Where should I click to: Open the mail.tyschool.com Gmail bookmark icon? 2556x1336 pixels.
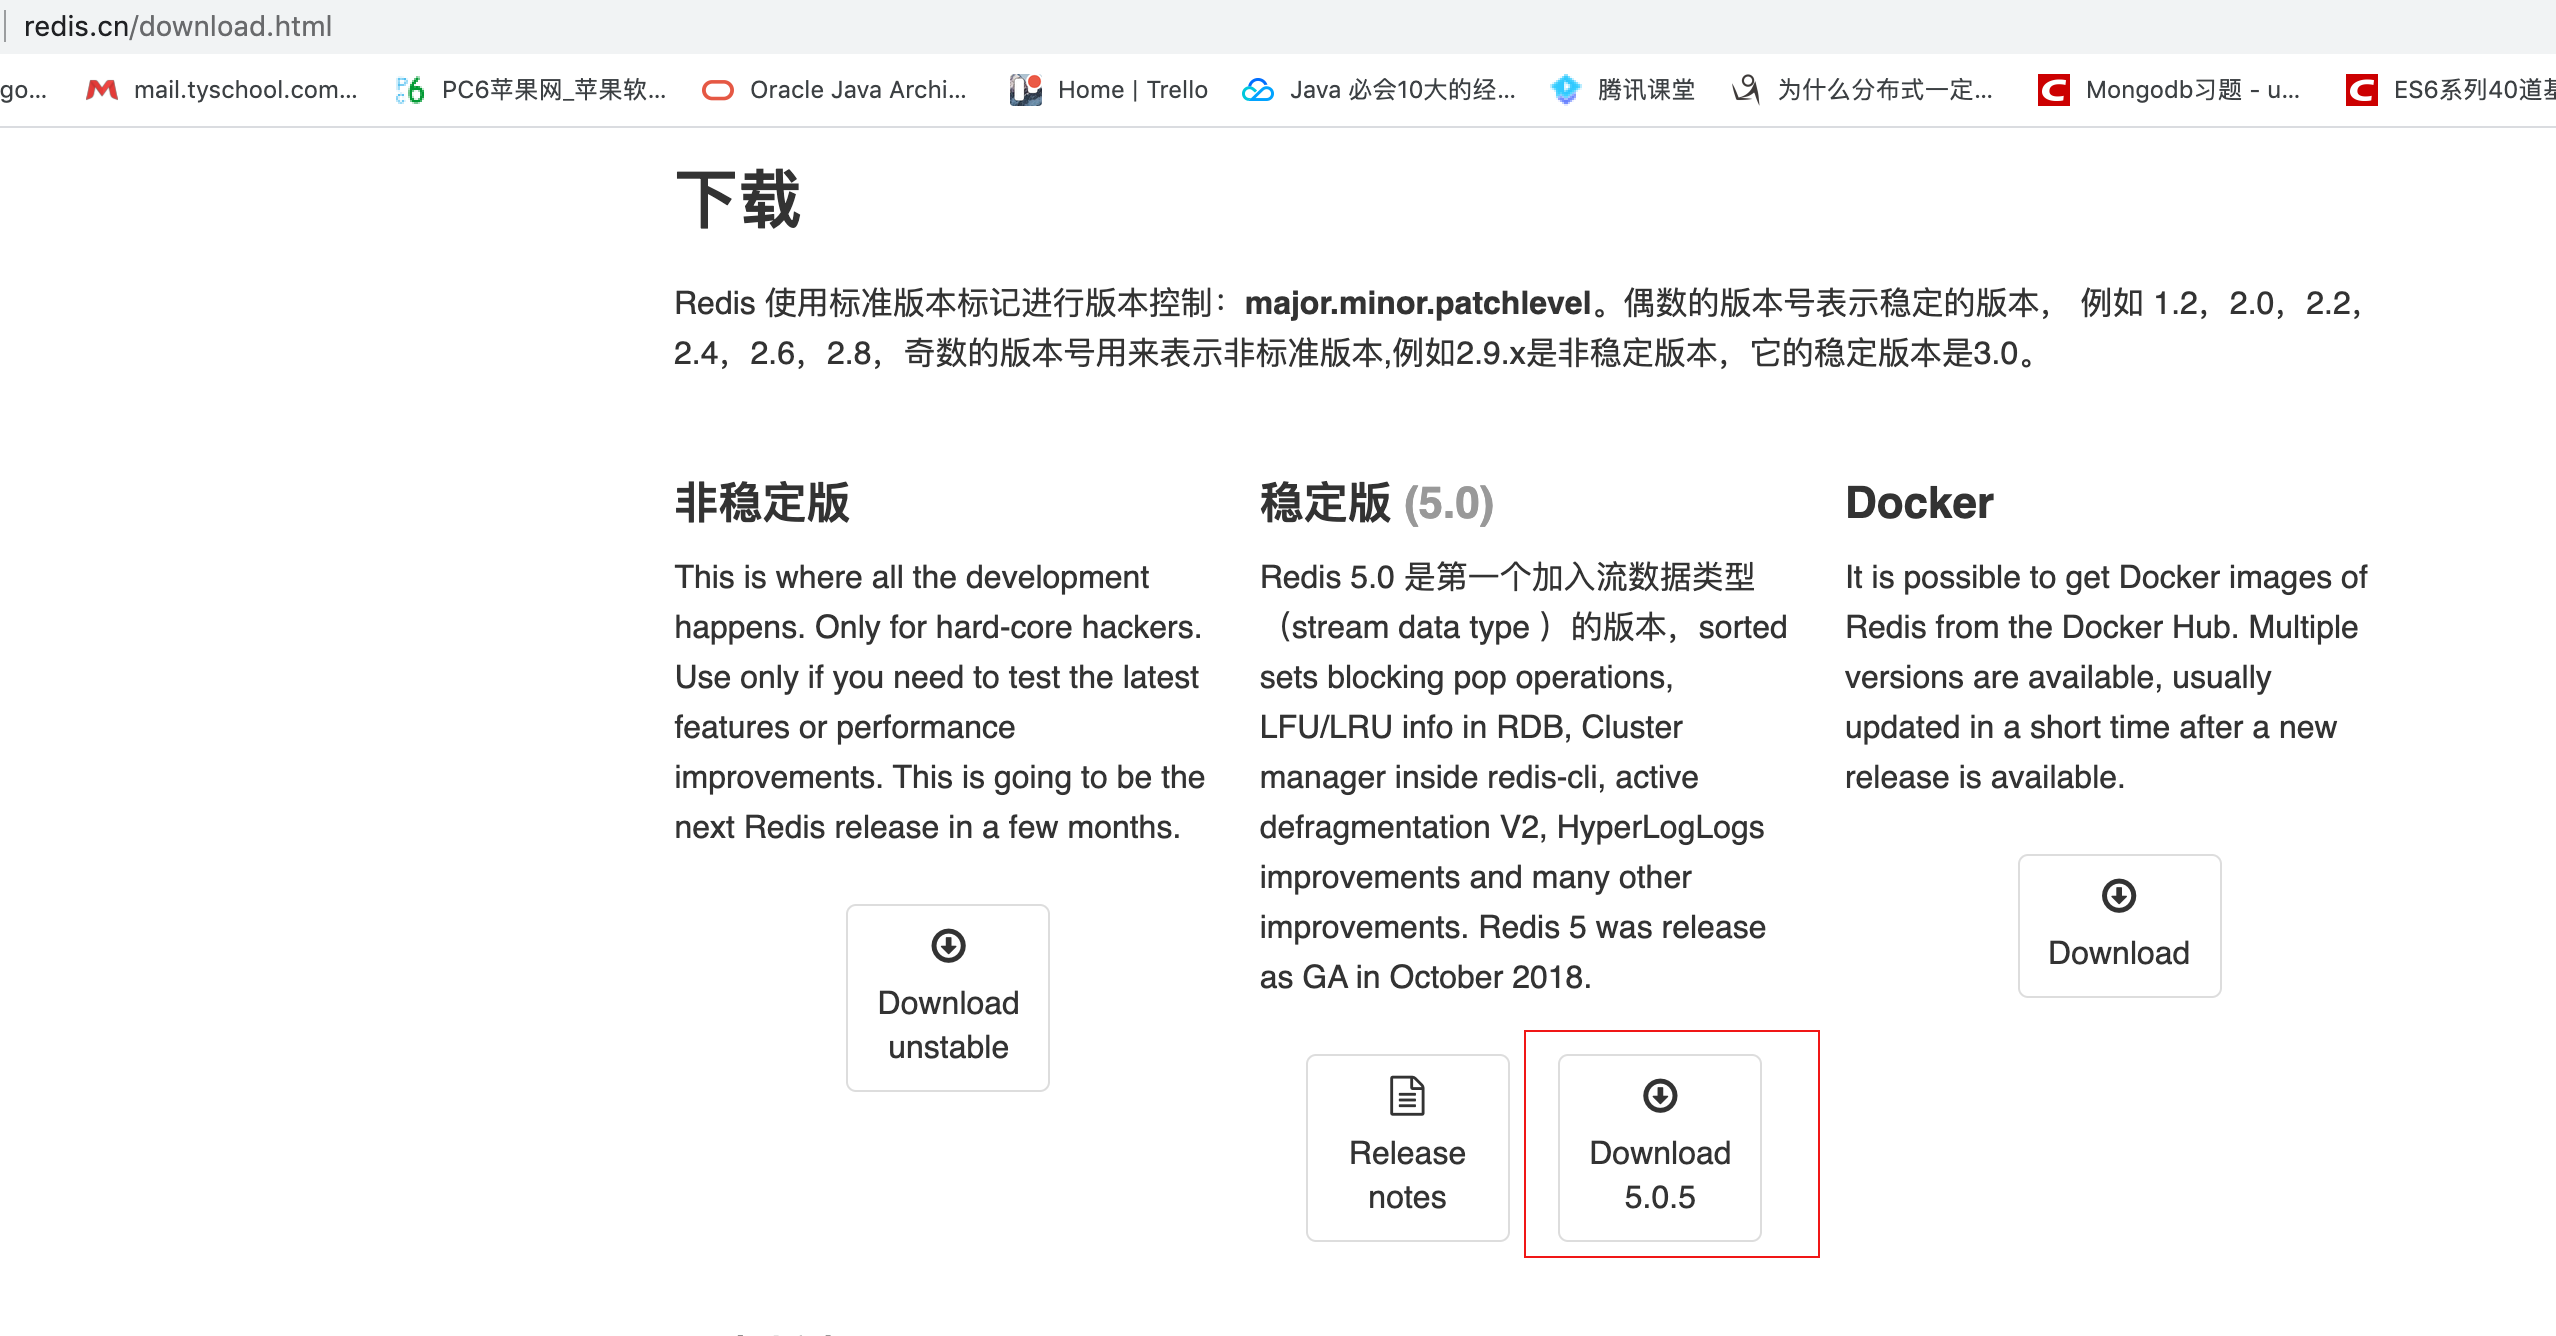point(102,90)
